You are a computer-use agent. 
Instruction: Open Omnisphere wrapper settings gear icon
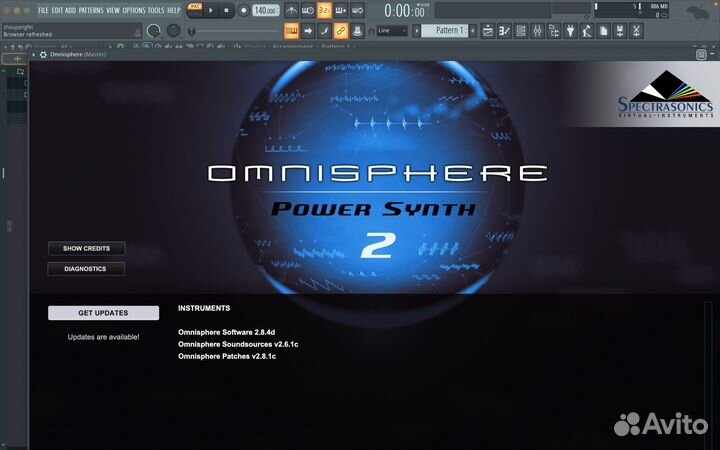pyautogui.click(x=43, y=55)
